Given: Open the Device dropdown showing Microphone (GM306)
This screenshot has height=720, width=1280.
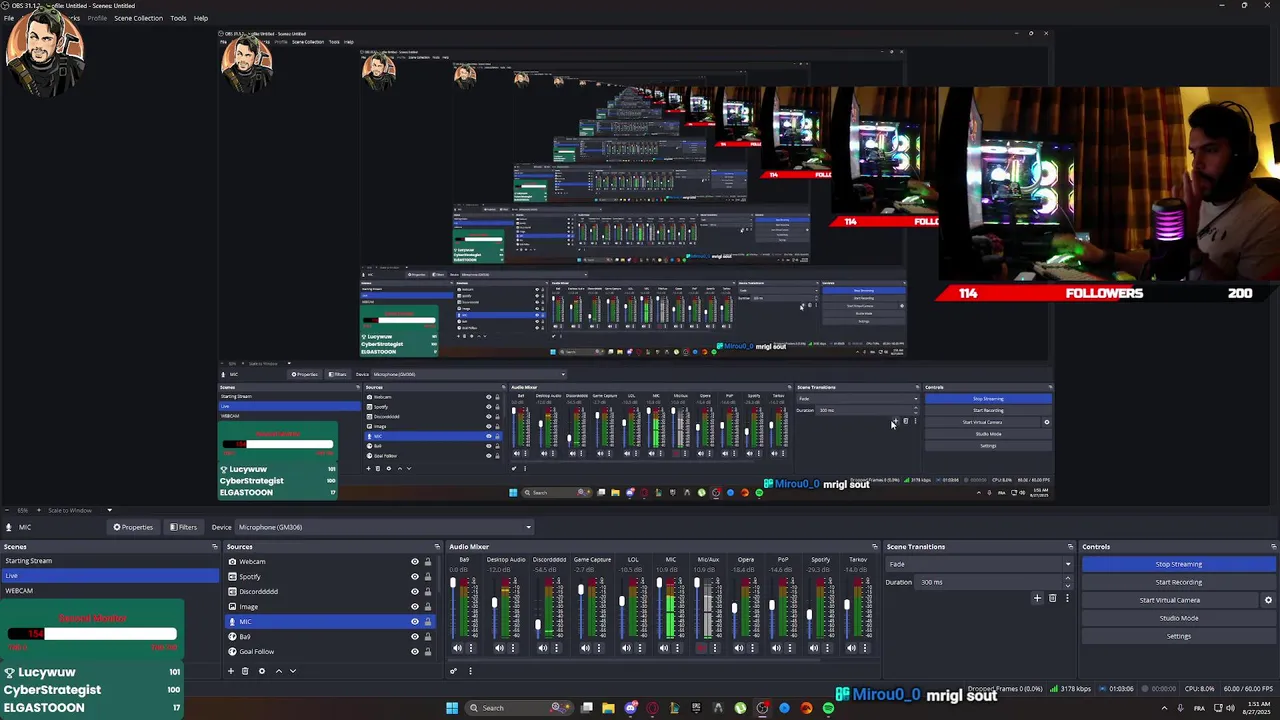Looking at the screenshot, I should tap(385, 527).
